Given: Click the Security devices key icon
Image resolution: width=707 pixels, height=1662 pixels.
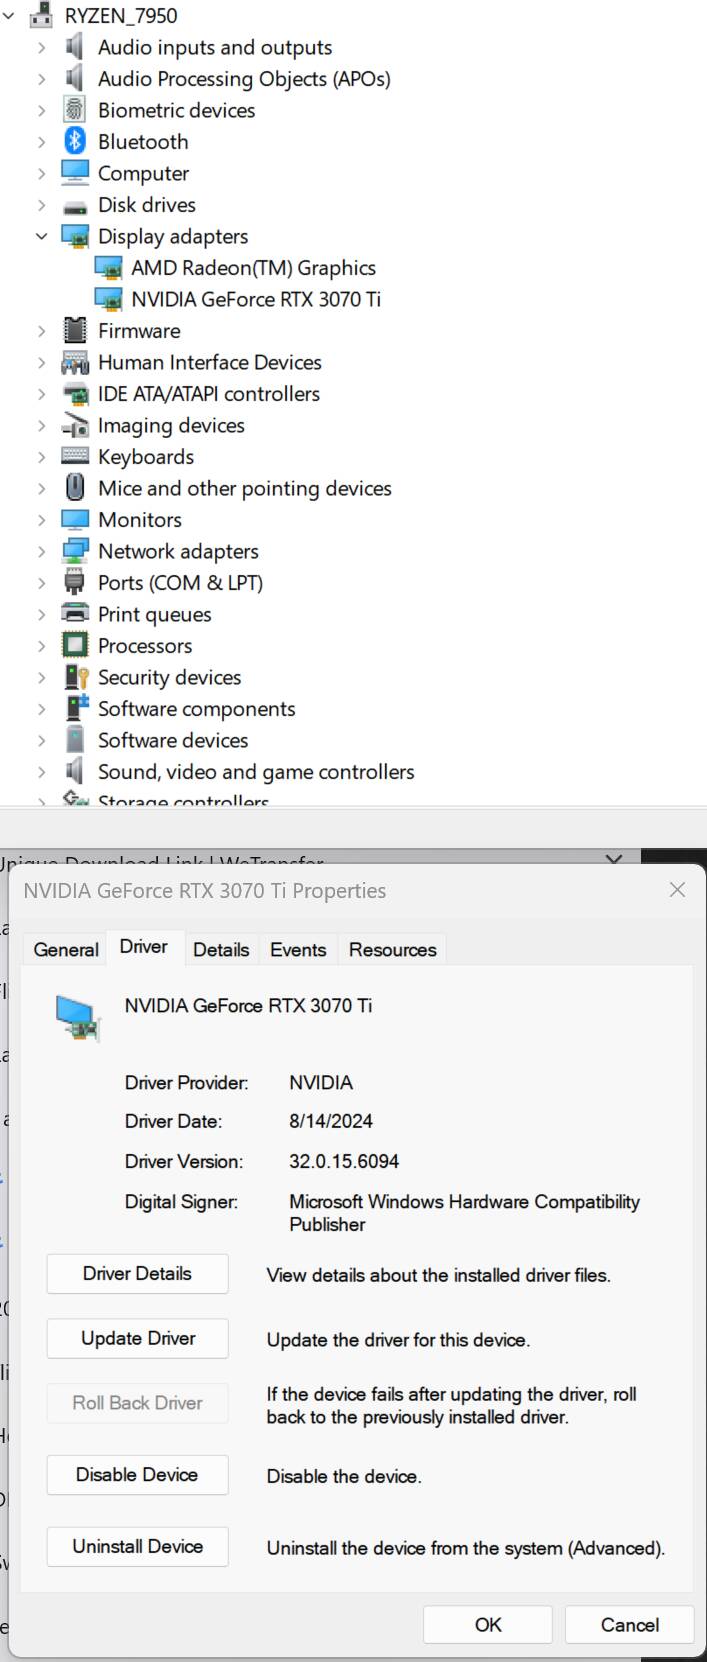Looking at the screenshot, I should pyautogui.click(x=75, y=677).
